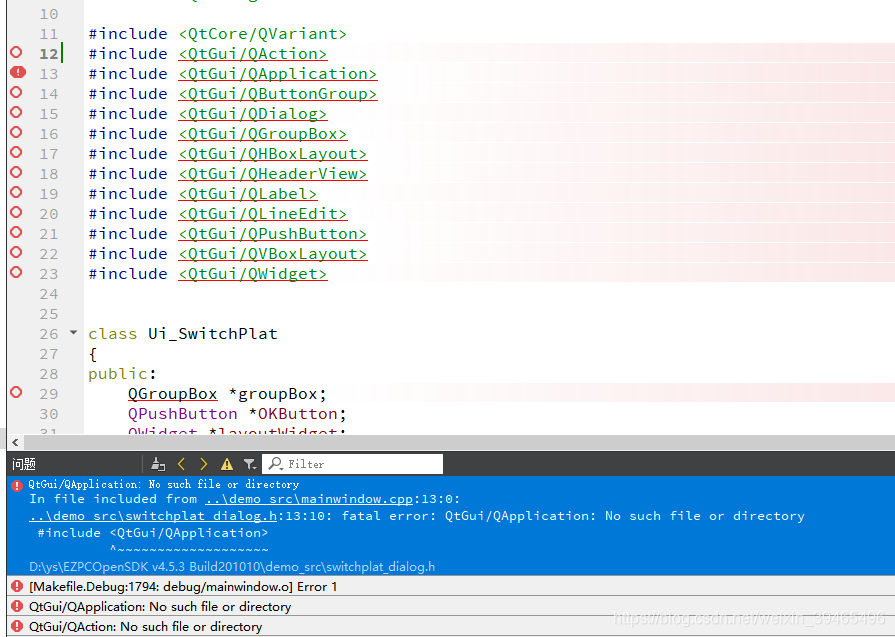Click error icon of Makefile.Debug issue

click(17, 586)
